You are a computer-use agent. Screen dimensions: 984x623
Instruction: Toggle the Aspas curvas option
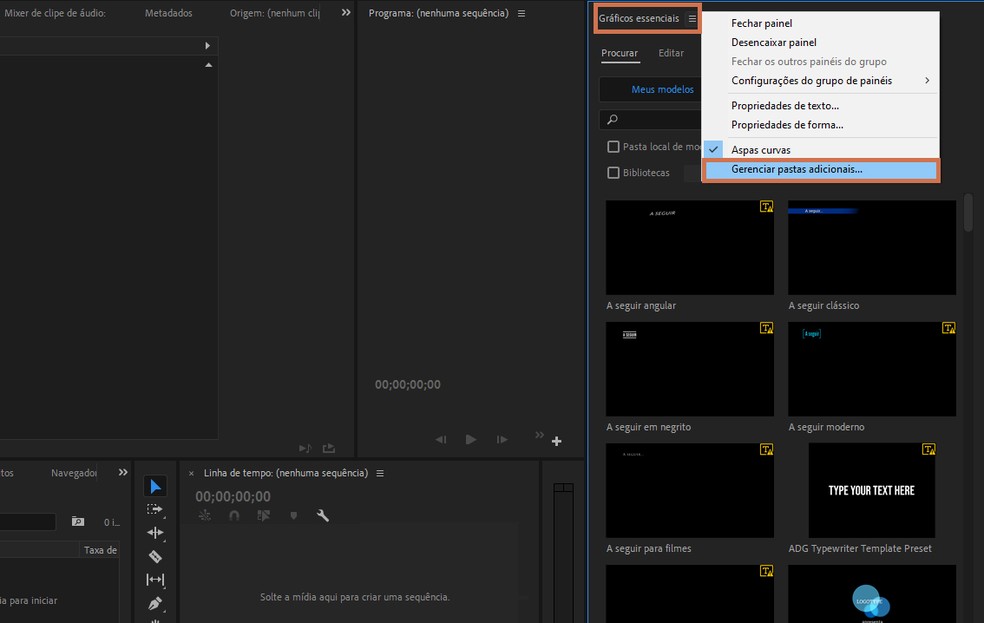click(x=760, y=150)
